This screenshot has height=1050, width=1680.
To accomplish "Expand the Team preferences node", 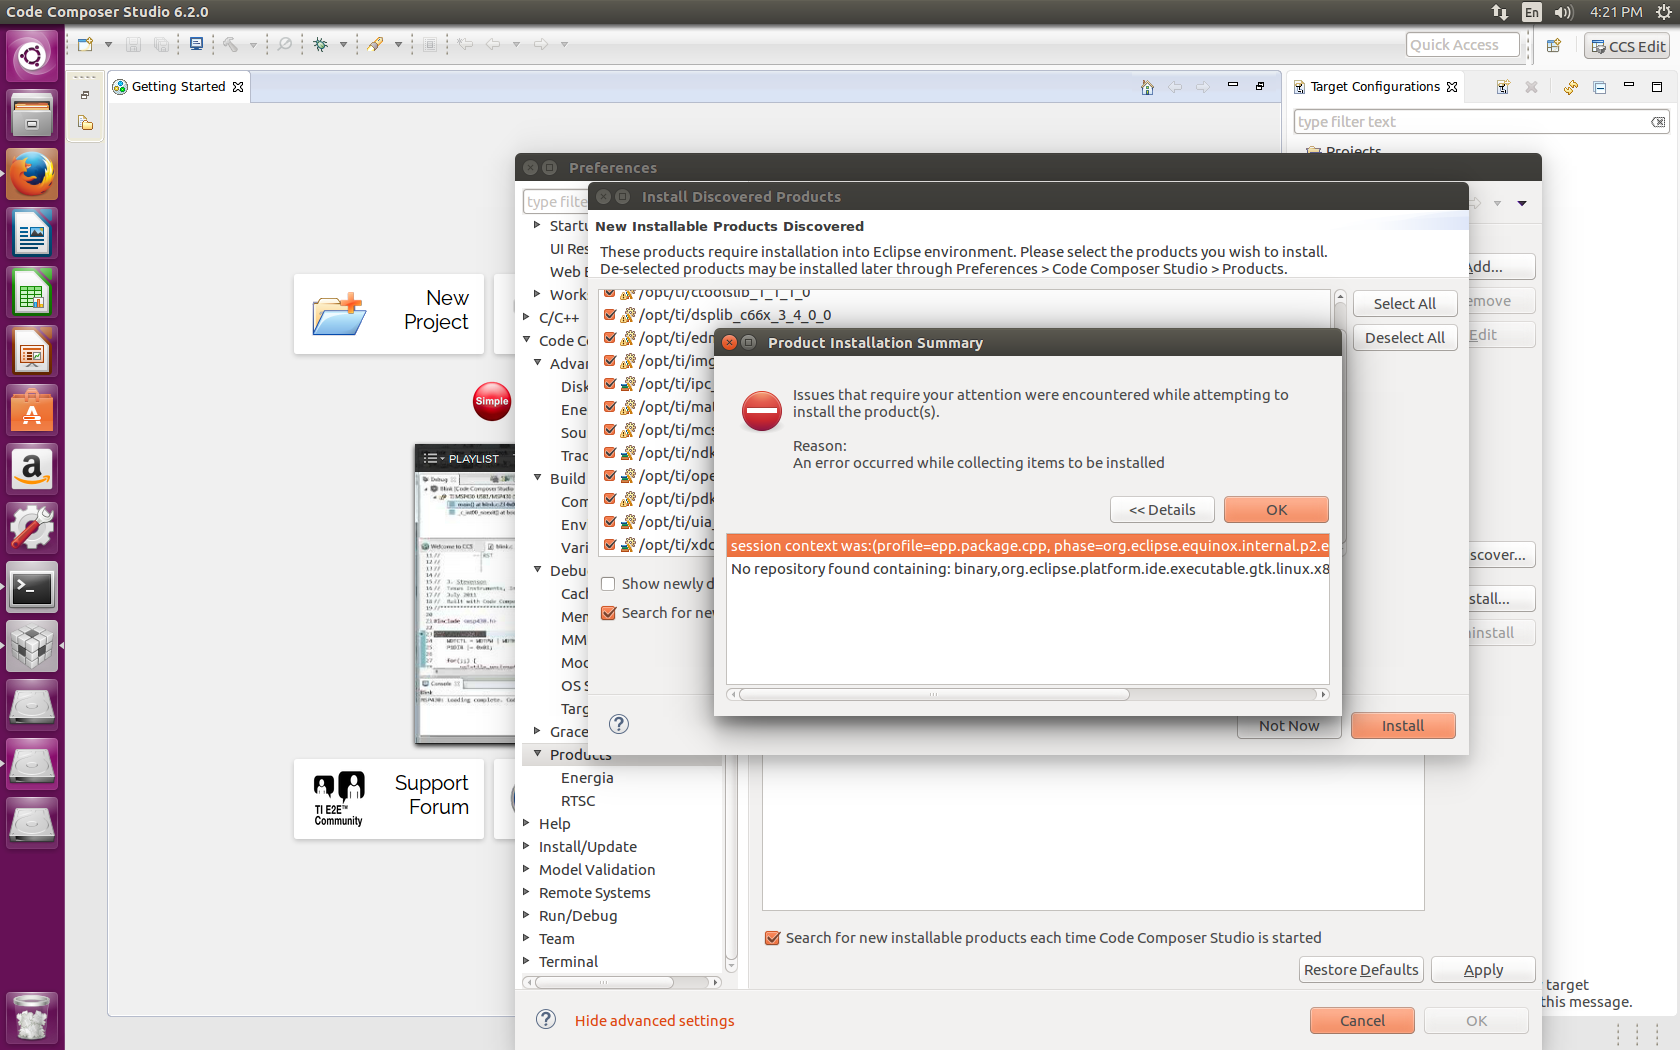I will tap(526, 938).
